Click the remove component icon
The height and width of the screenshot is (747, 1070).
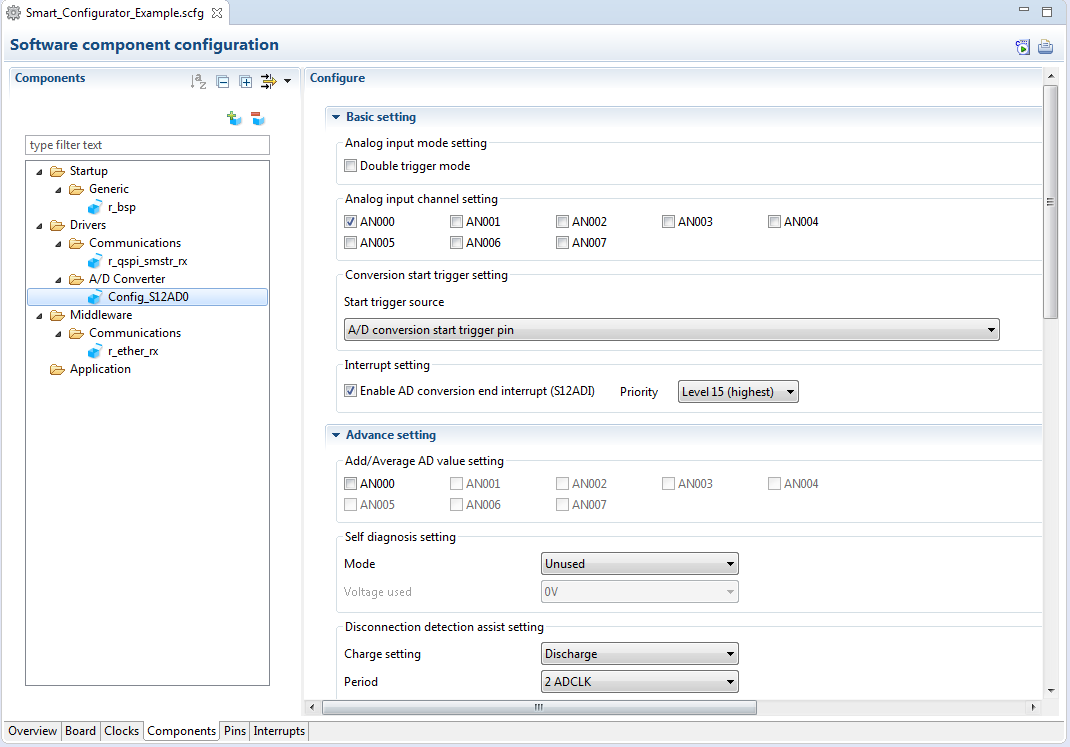[257, 118]
